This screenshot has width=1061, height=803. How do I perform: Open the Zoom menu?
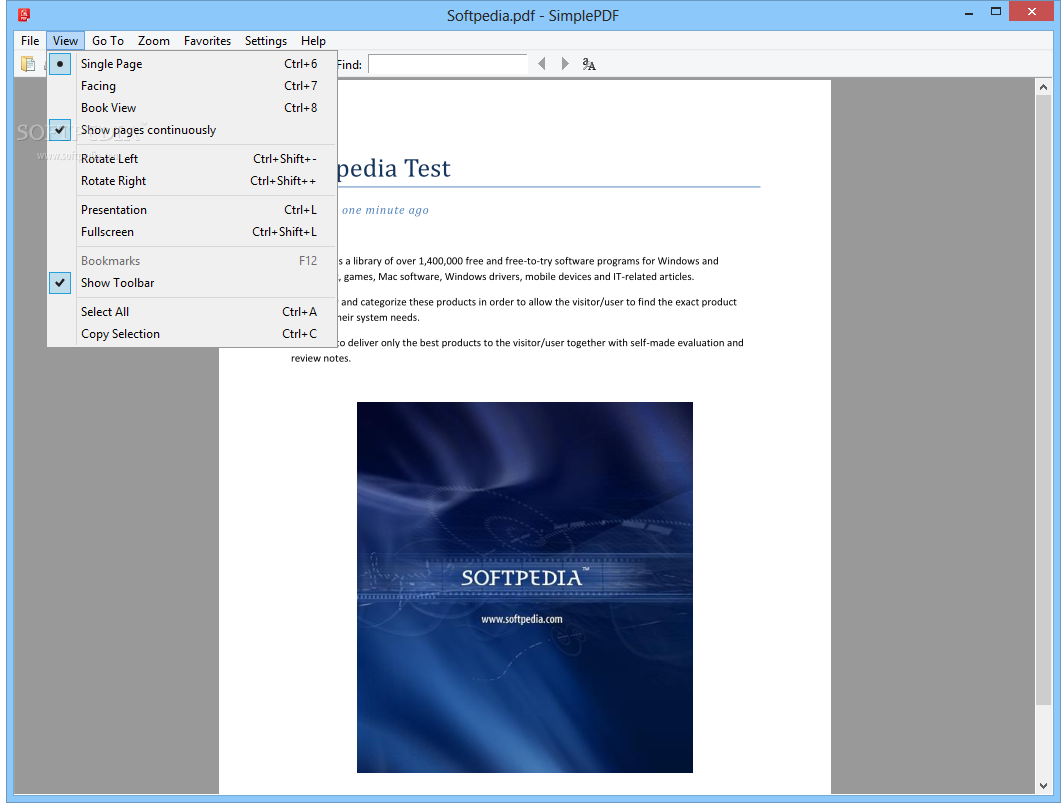coord(154,41)
